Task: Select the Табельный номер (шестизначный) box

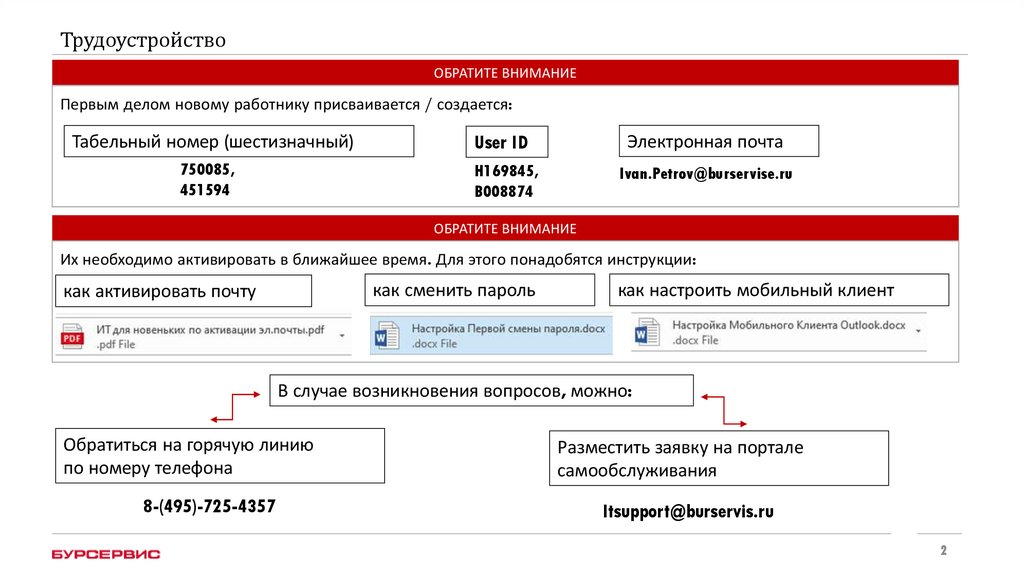Action: point(239,141)
